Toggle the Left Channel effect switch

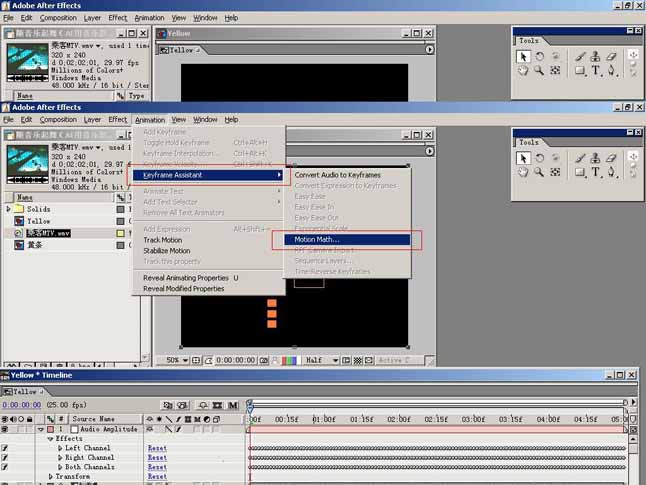(5, 448)
